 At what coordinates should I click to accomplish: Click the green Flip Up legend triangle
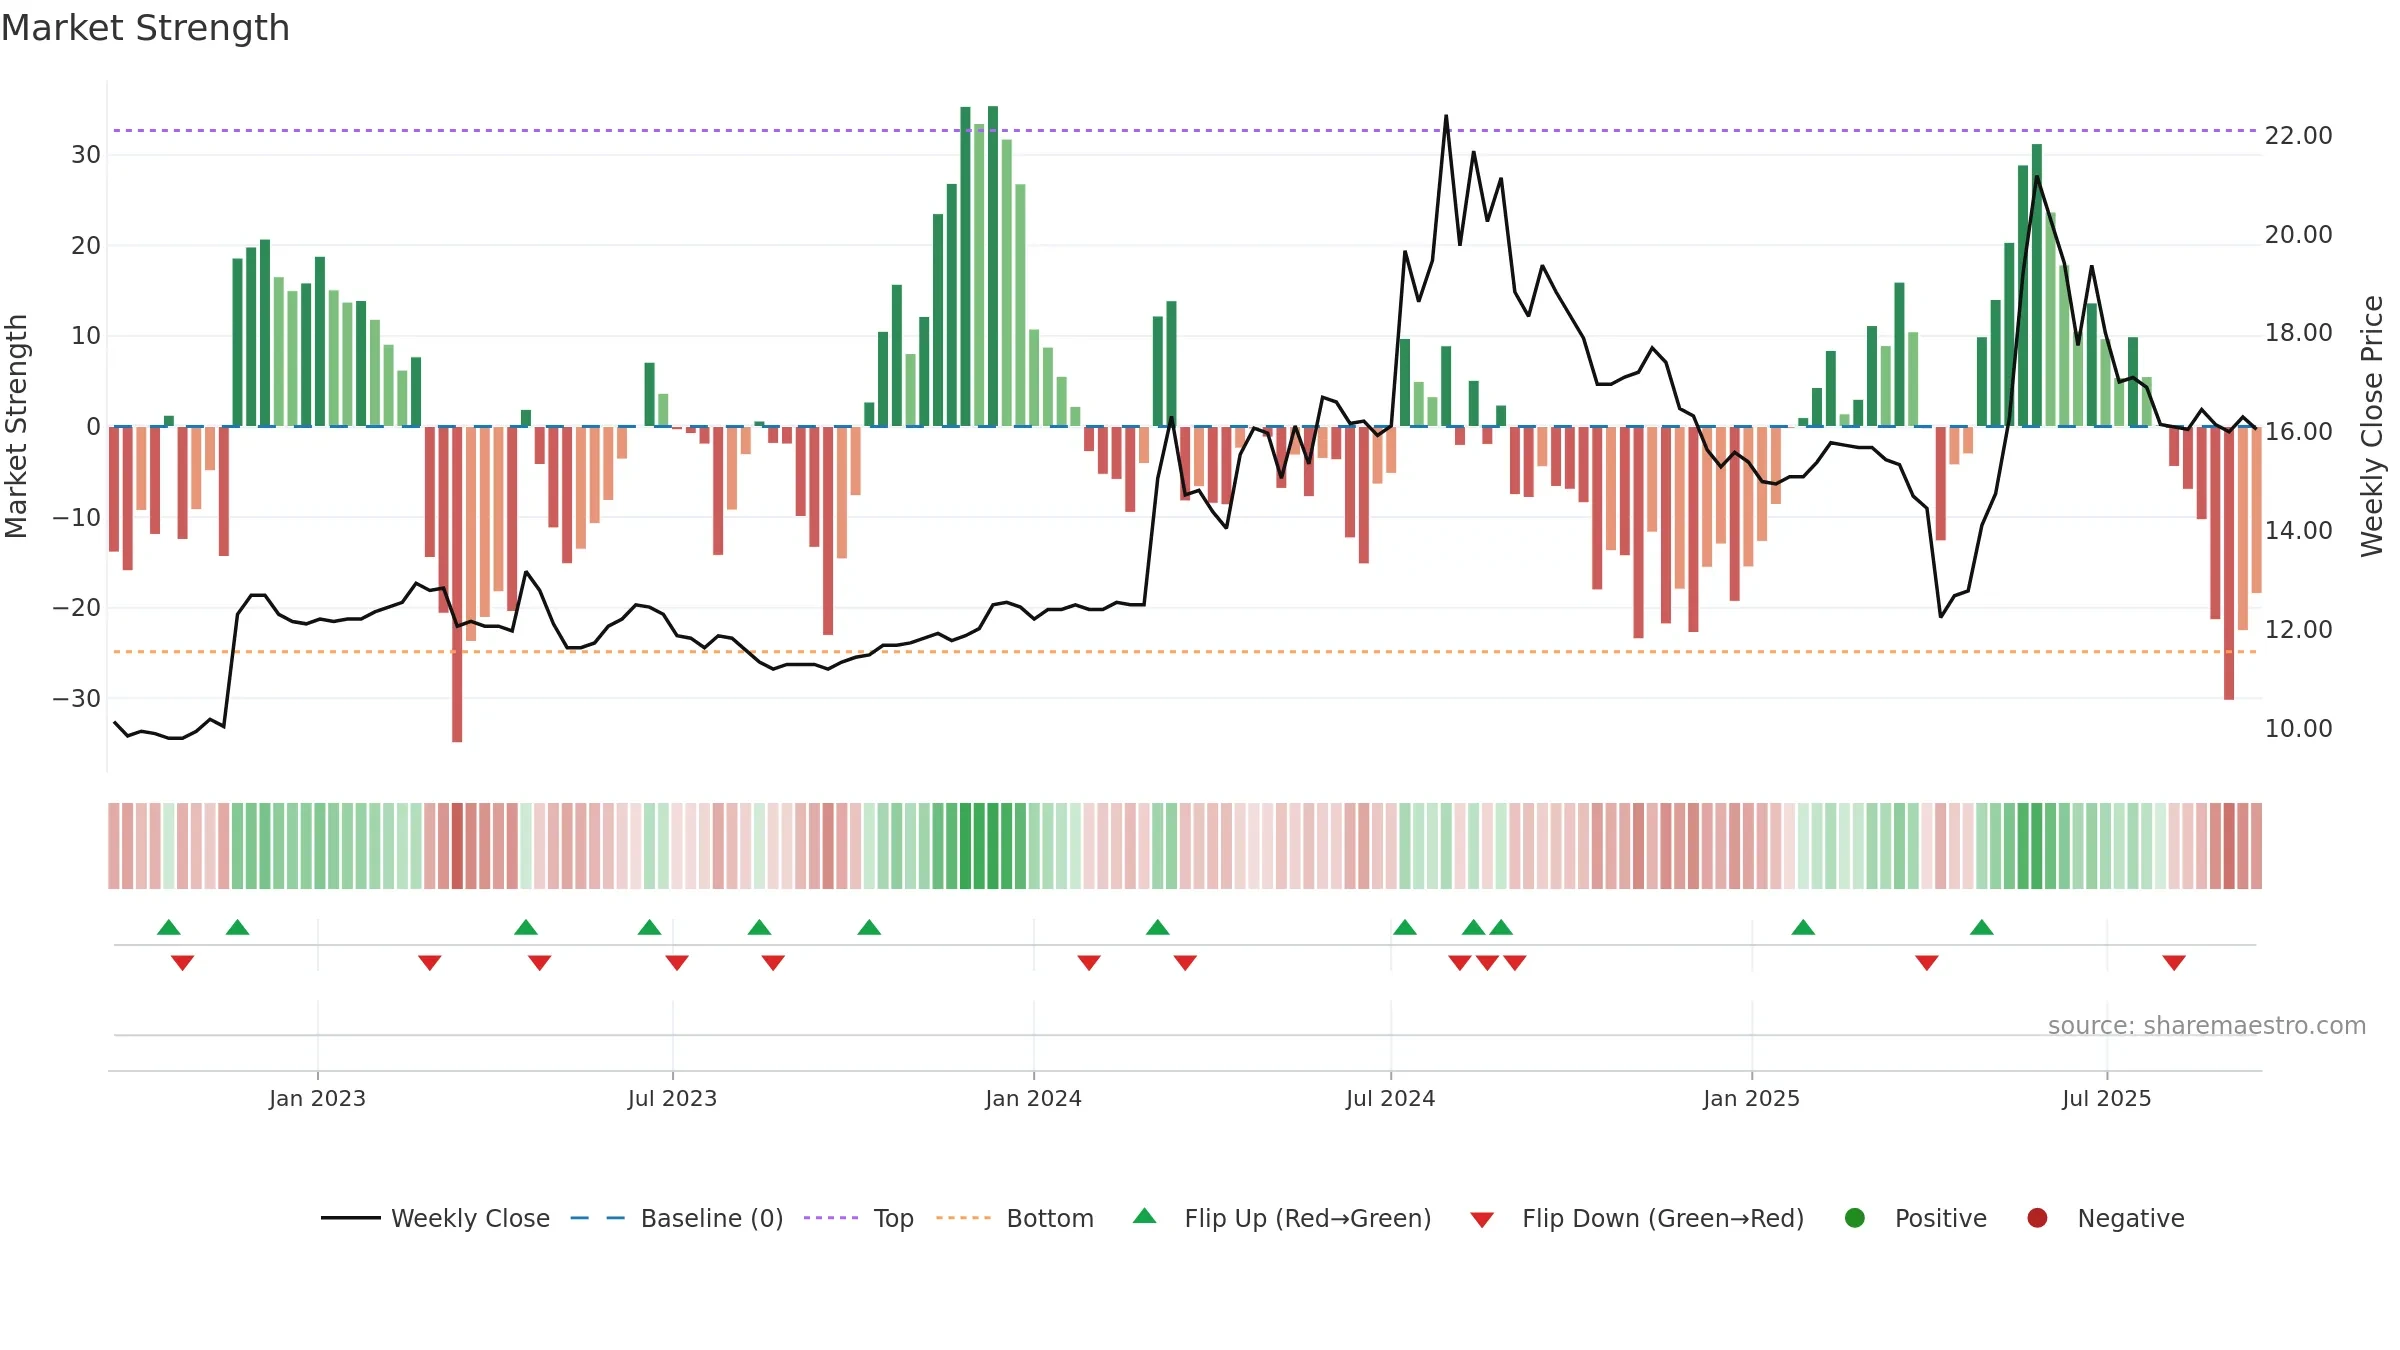tap(1145, 1217)
